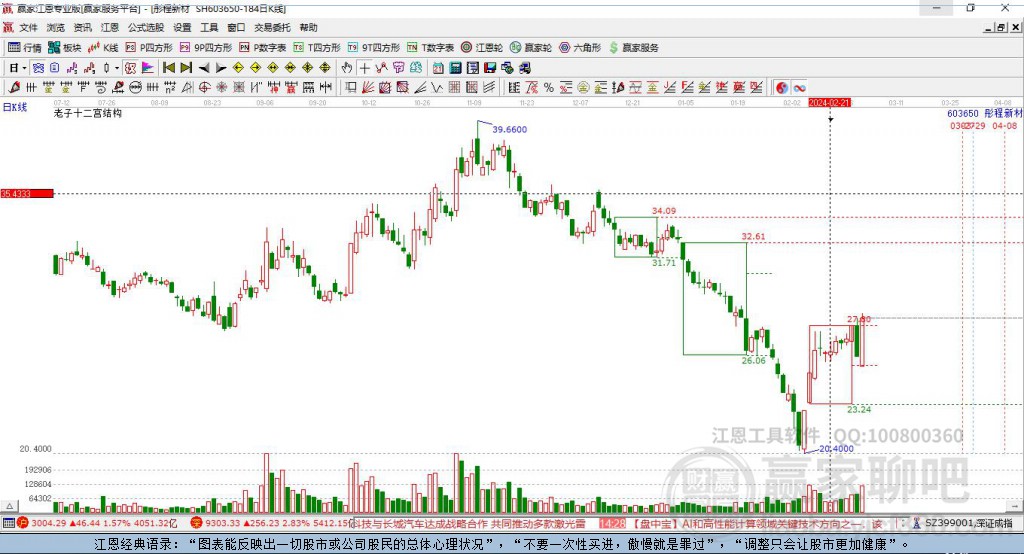This screenshot has width=1024, height=554.
Task: Open the 公式选股 menu
Action: [146, 27]
